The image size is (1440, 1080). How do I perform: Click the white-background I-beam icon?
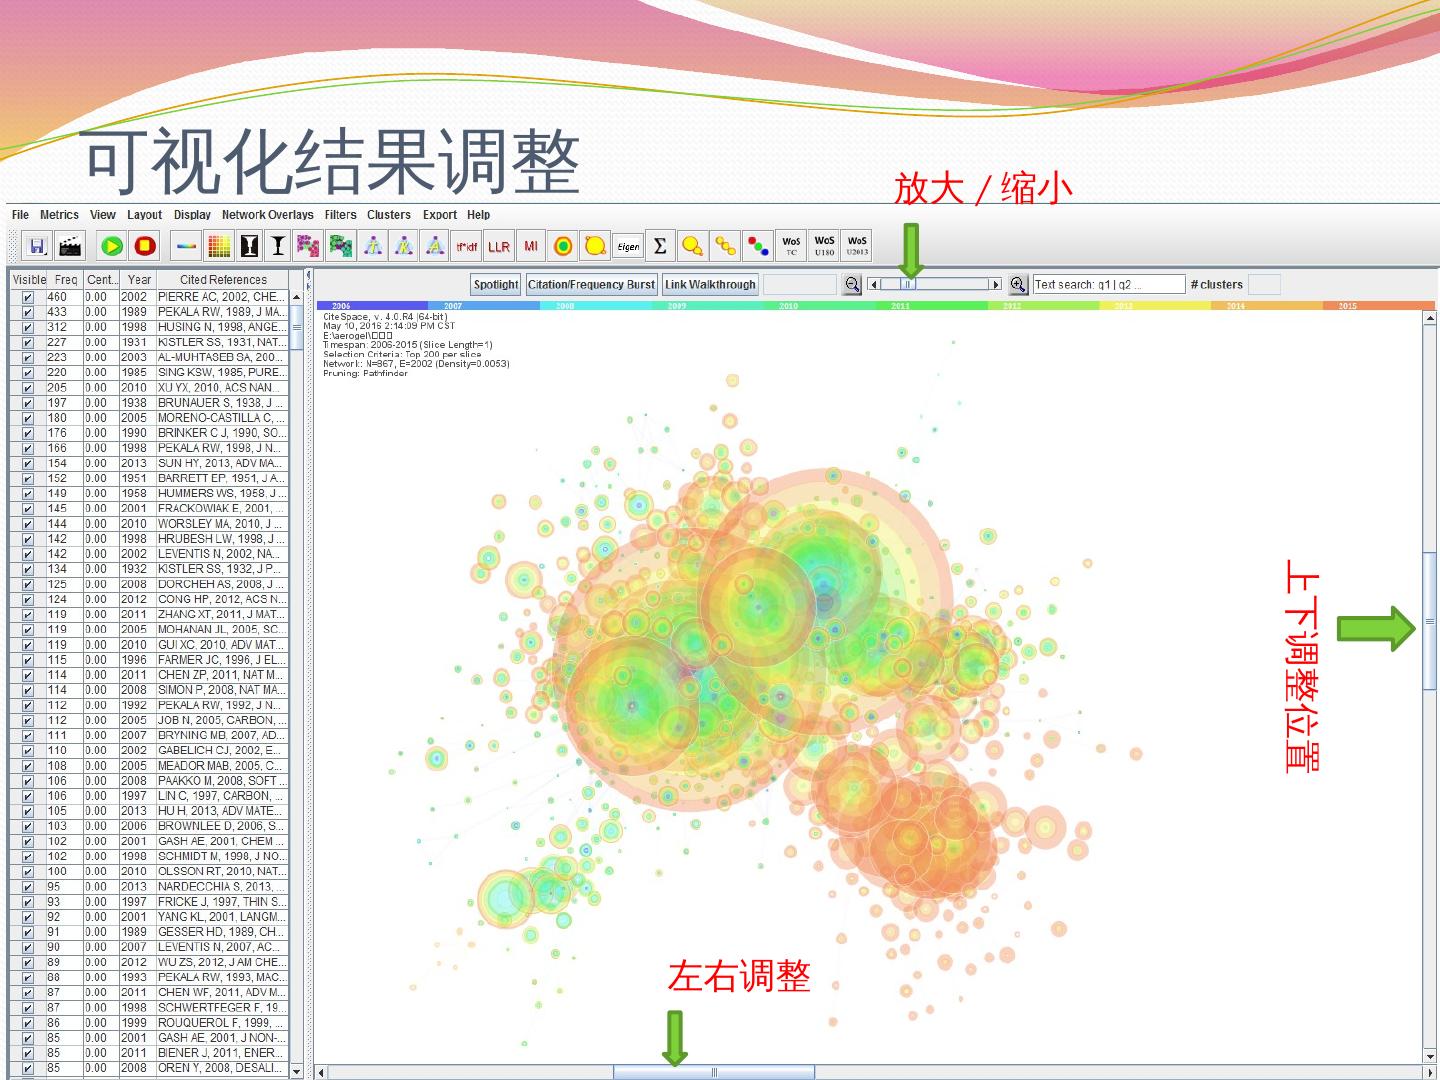pos(278,246)
